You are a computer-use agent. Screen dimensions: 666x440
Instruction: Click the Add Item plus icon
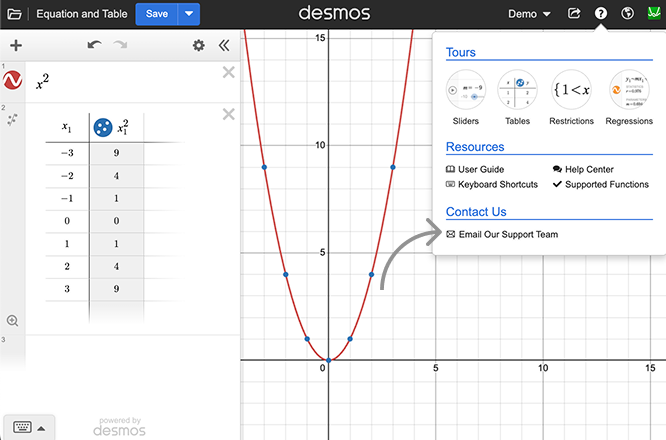tap(16, 45)
